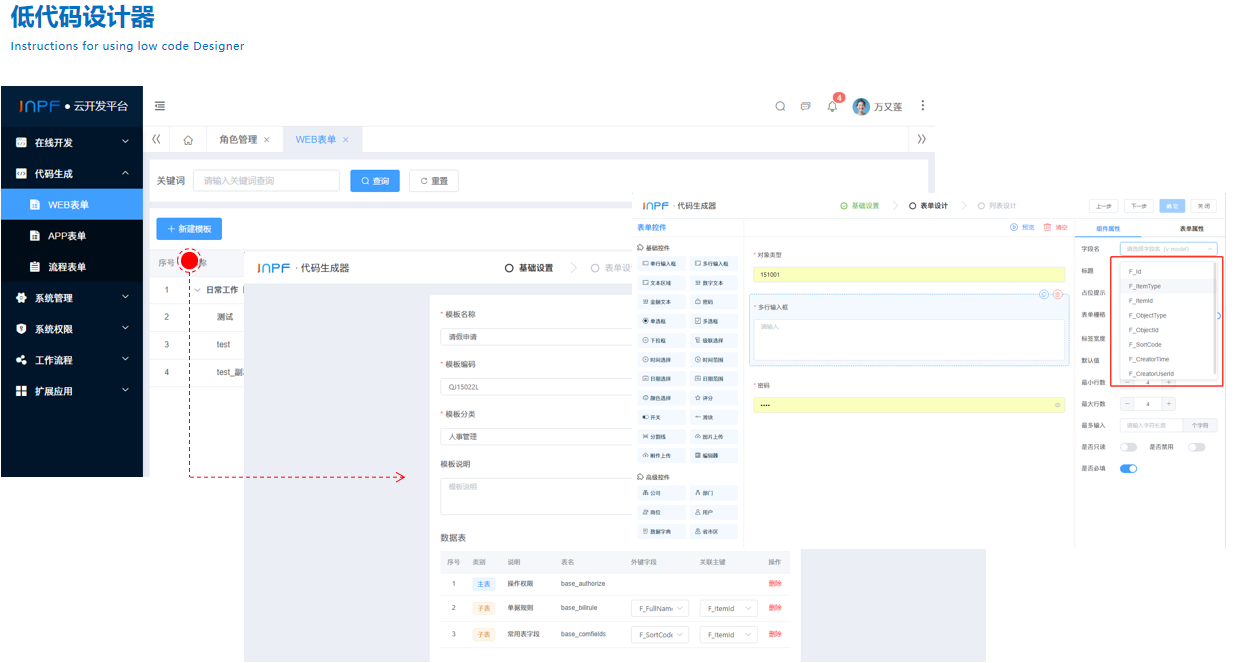
Task: Click the 查询 search button
Action: pos(375,181)
